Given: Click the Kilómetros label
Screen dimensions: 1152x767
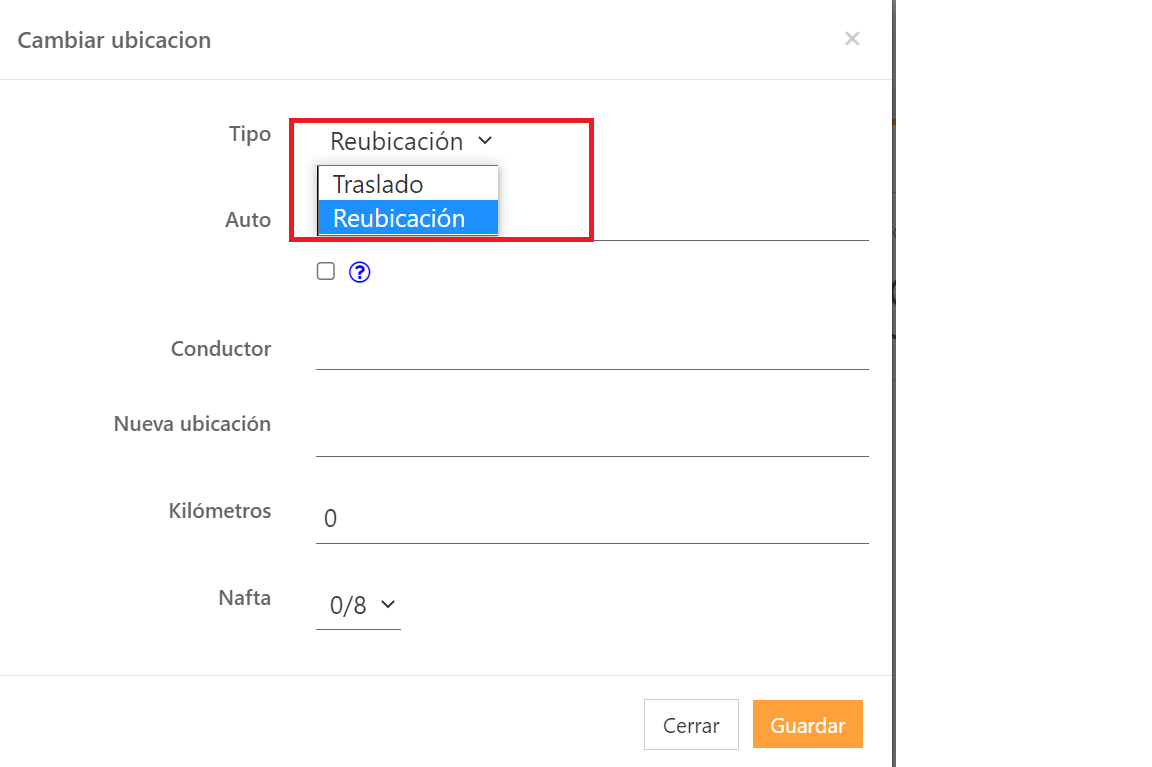Looking at the screenshot, I should pos(220,511).
